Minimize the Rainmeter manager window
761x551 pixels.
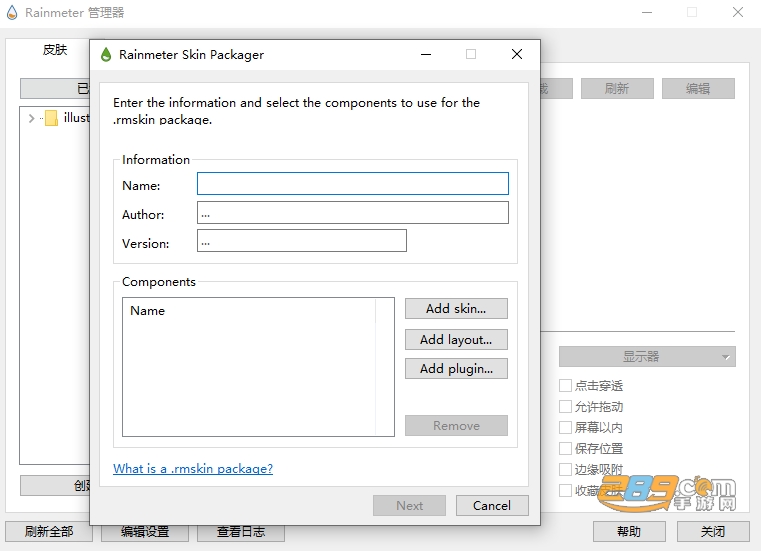click(x=647, y=12)
